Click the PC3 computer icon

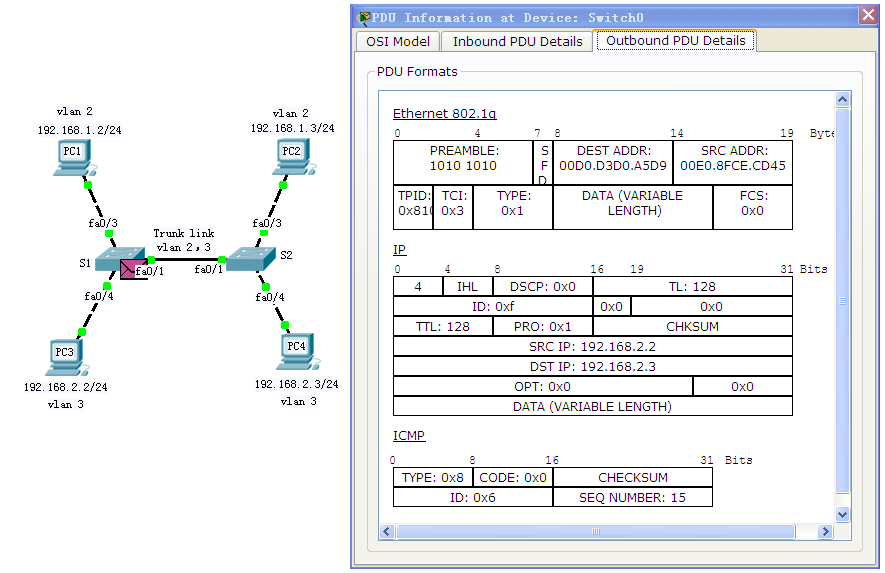[65, 355]
